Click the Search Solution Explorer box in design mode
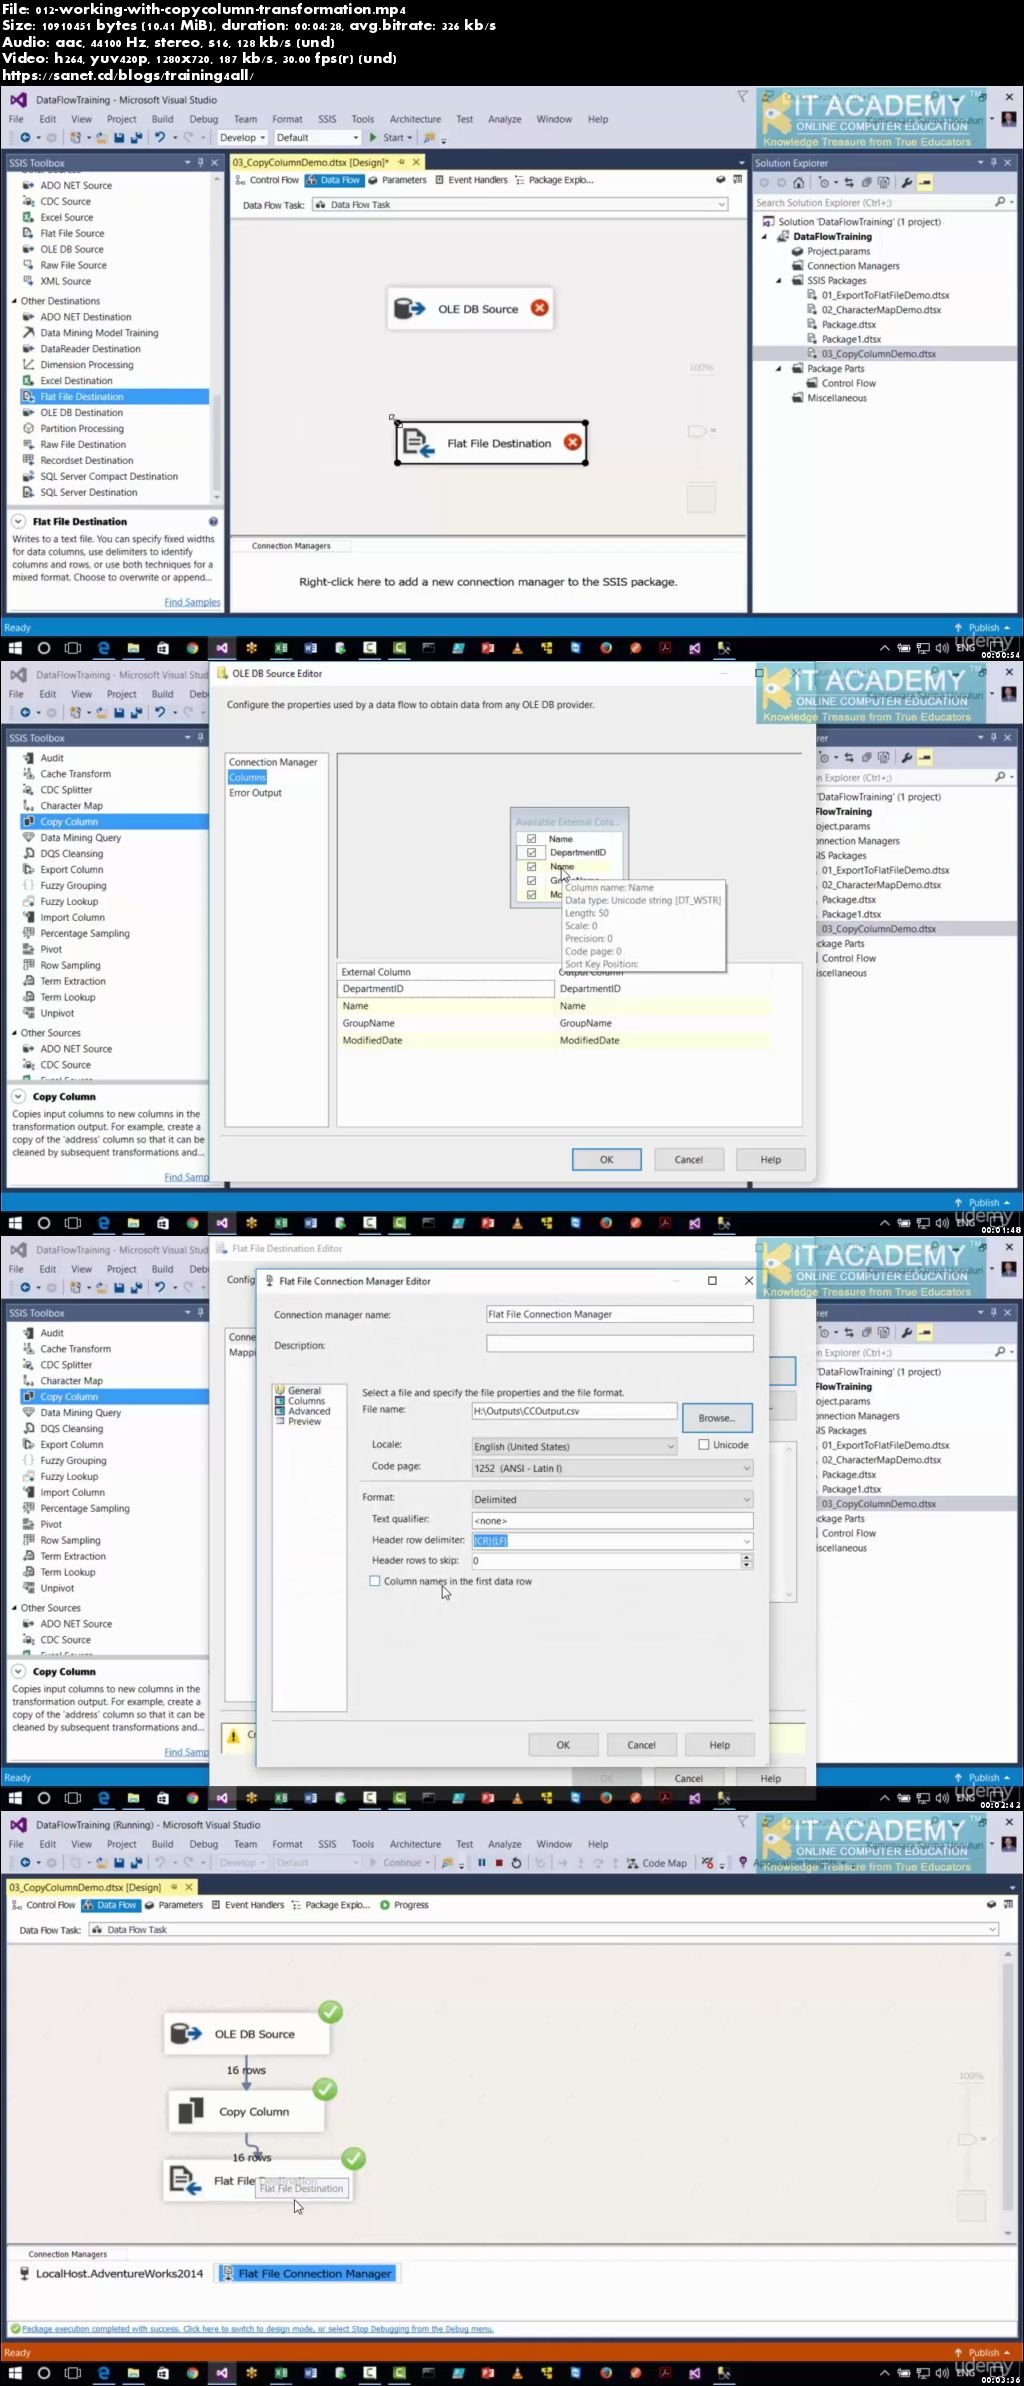1024x2386 pixels. (x=874, y=202)
